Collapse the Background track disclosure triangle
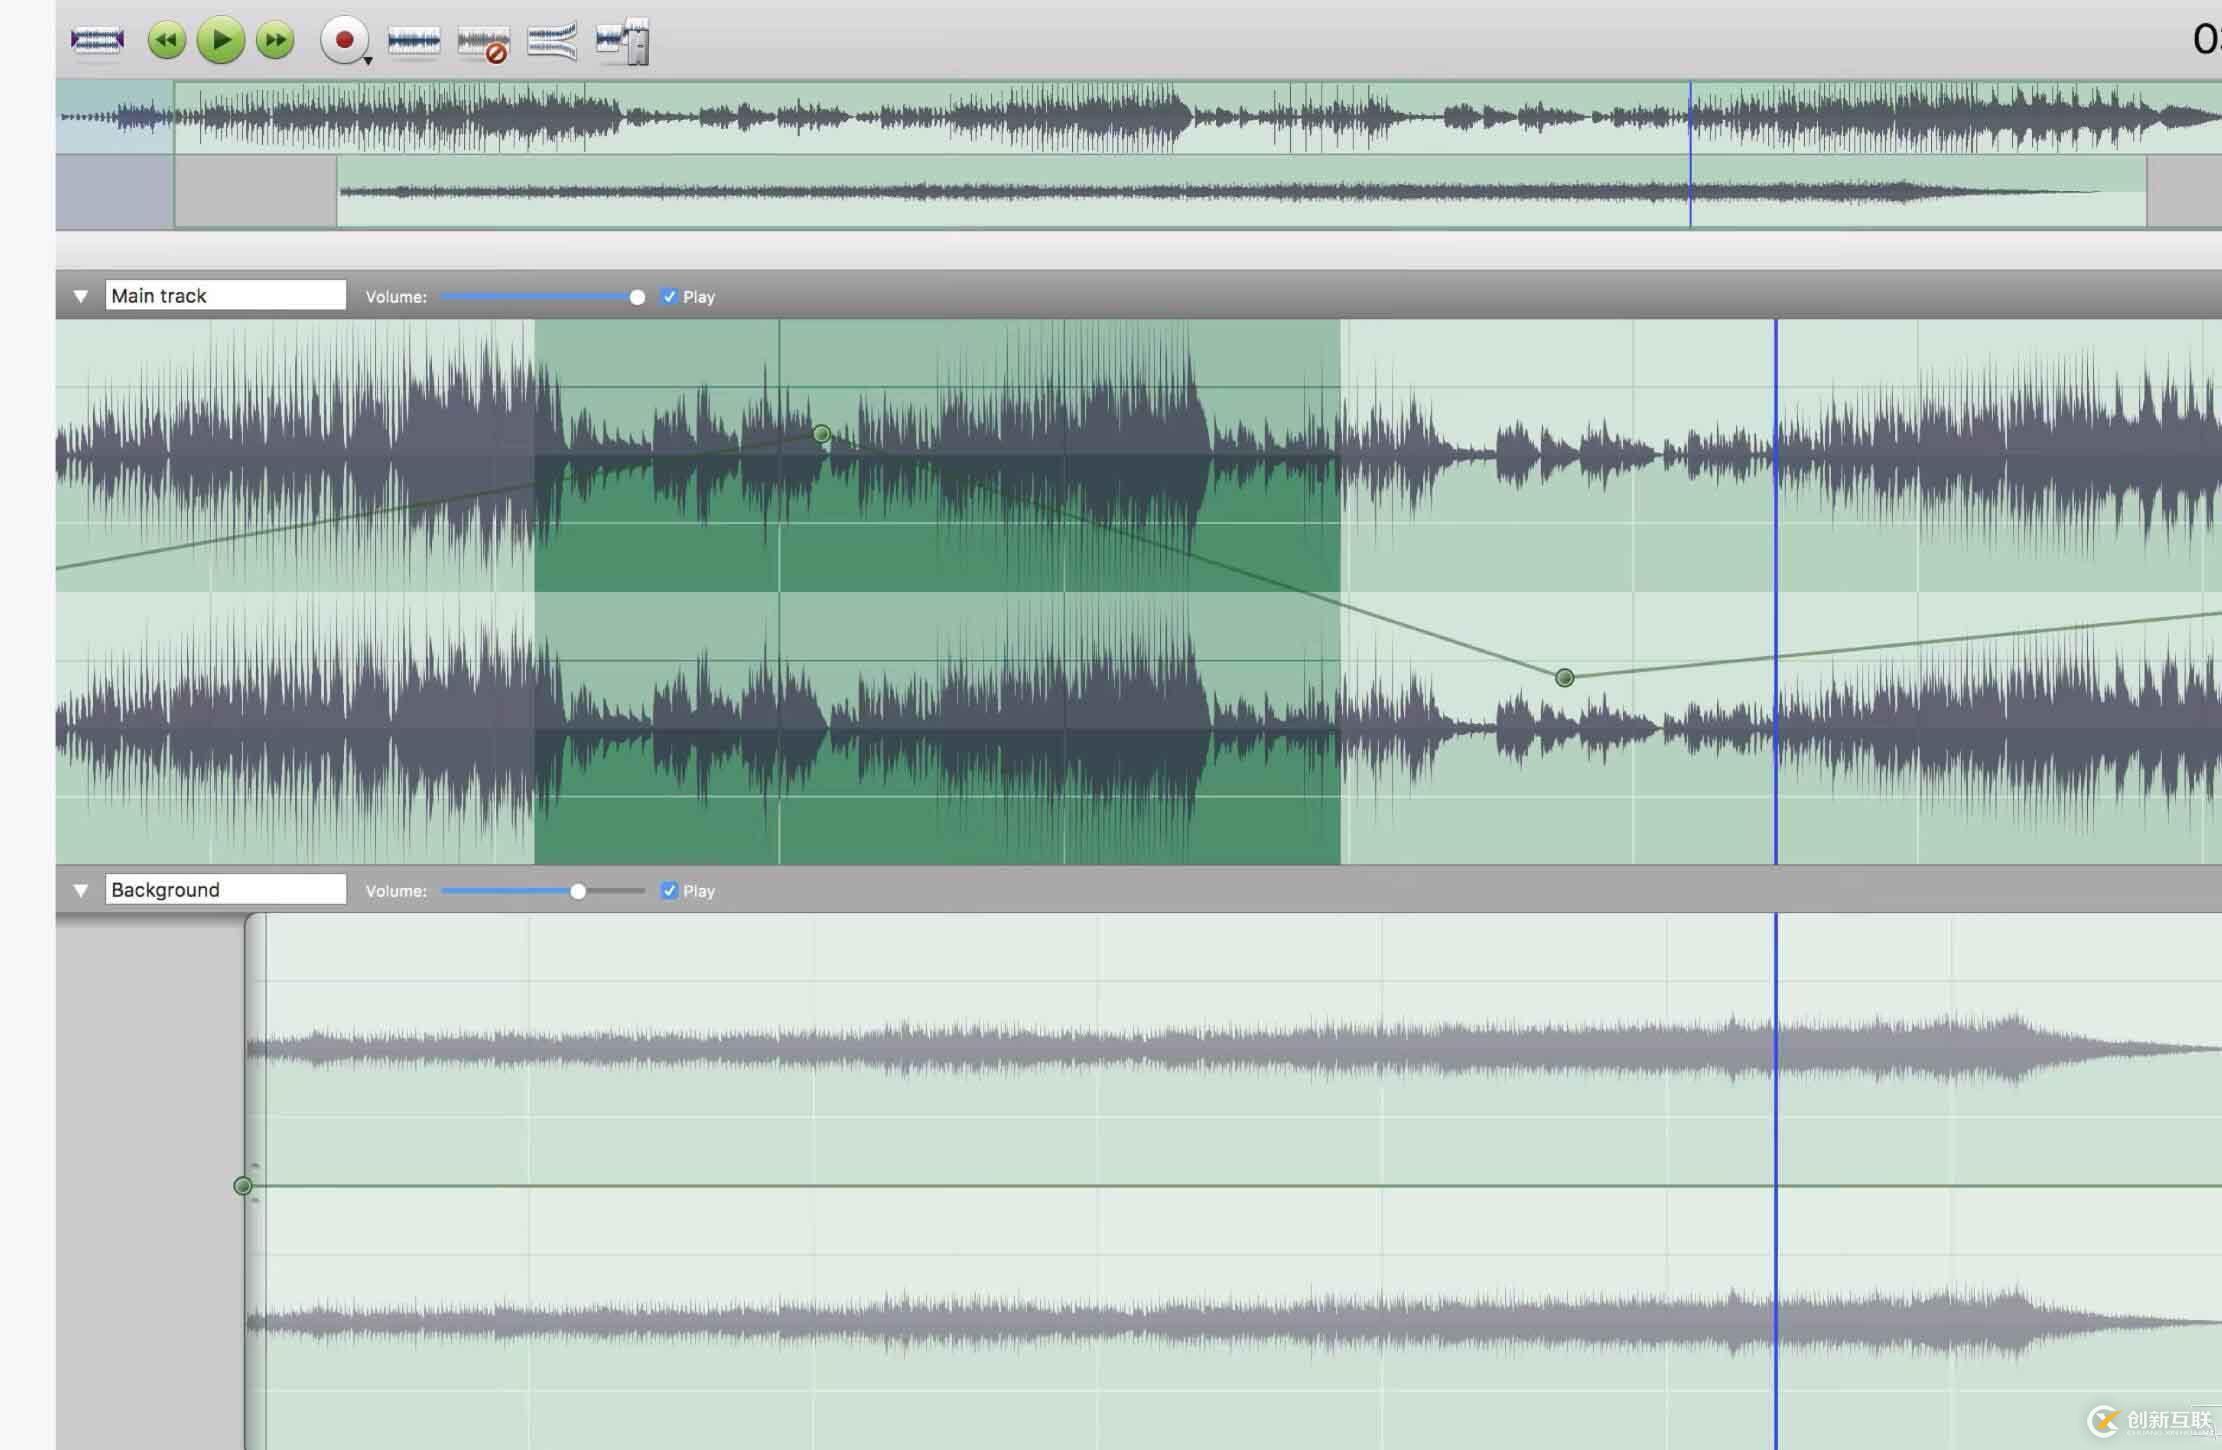 81,890
